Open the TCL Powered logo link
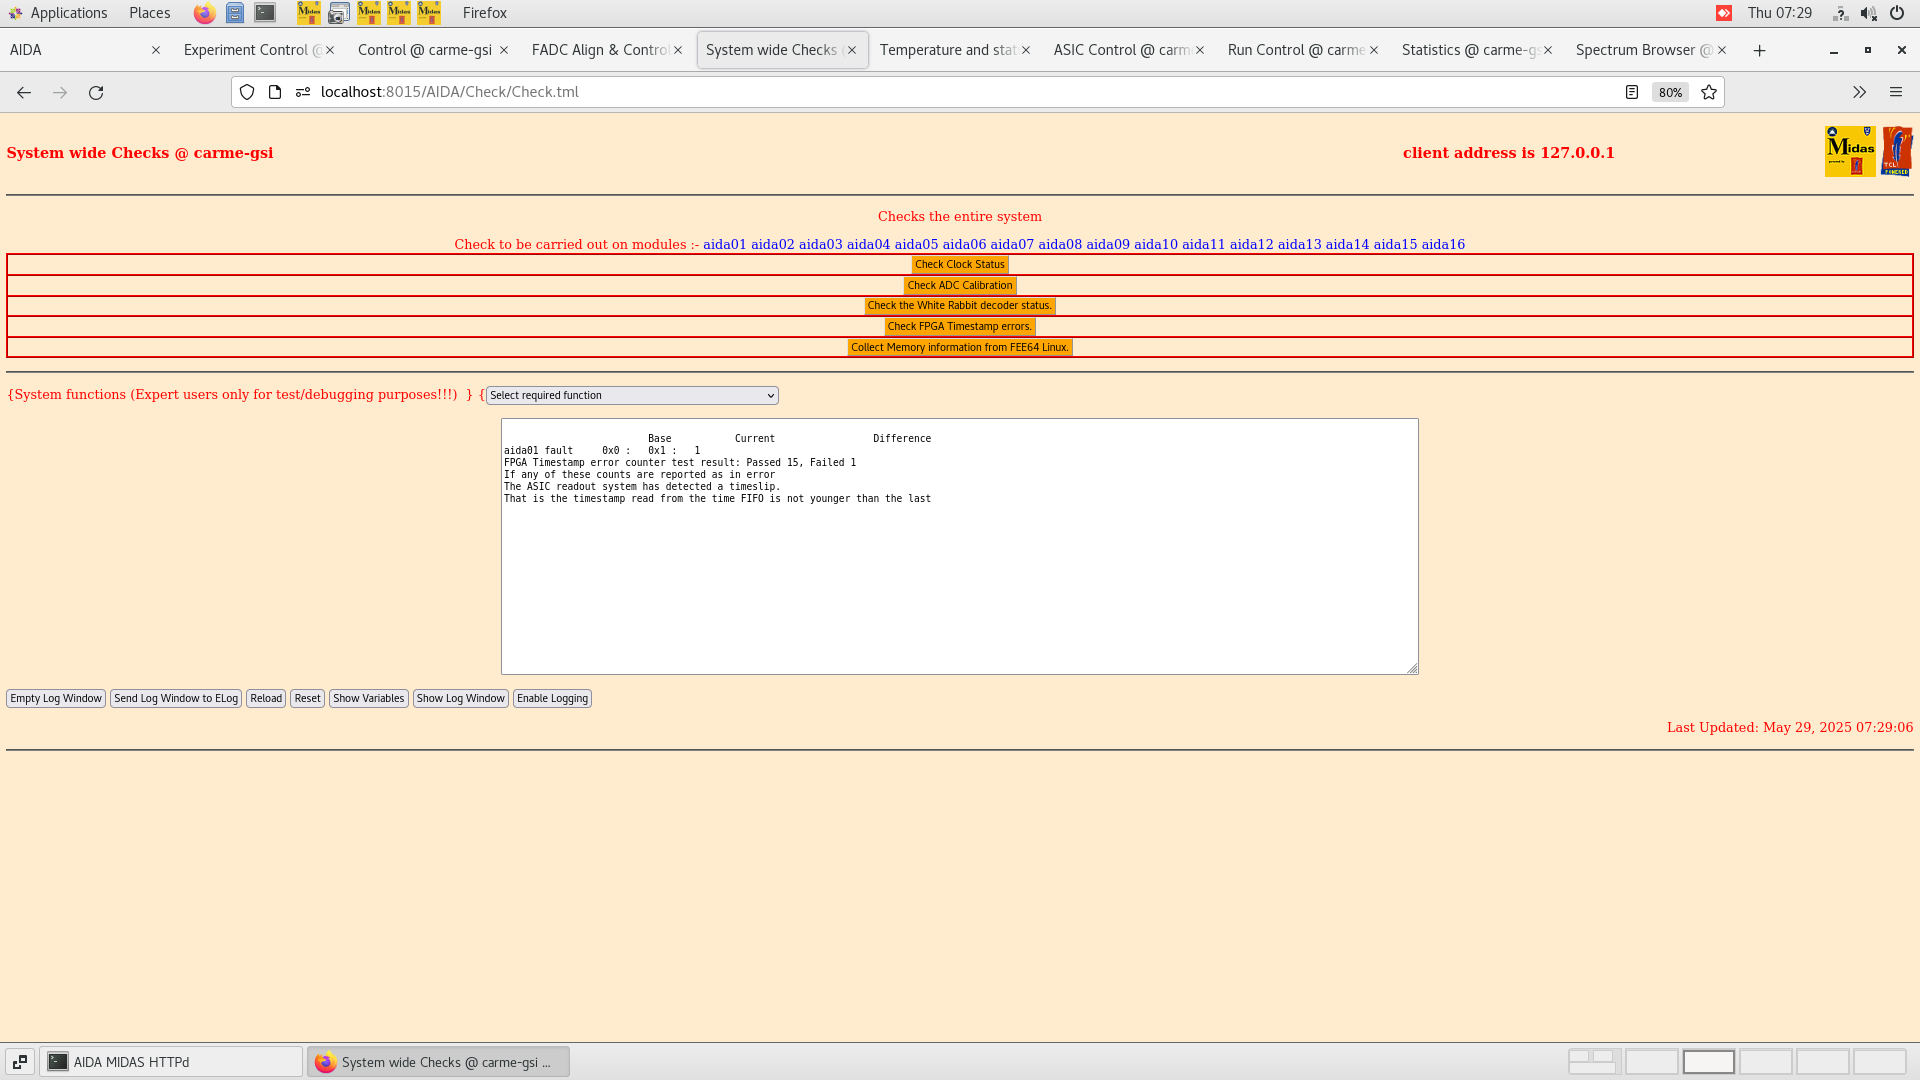Screen dimensions: 1920x1080 click(x=1898, y=150)
